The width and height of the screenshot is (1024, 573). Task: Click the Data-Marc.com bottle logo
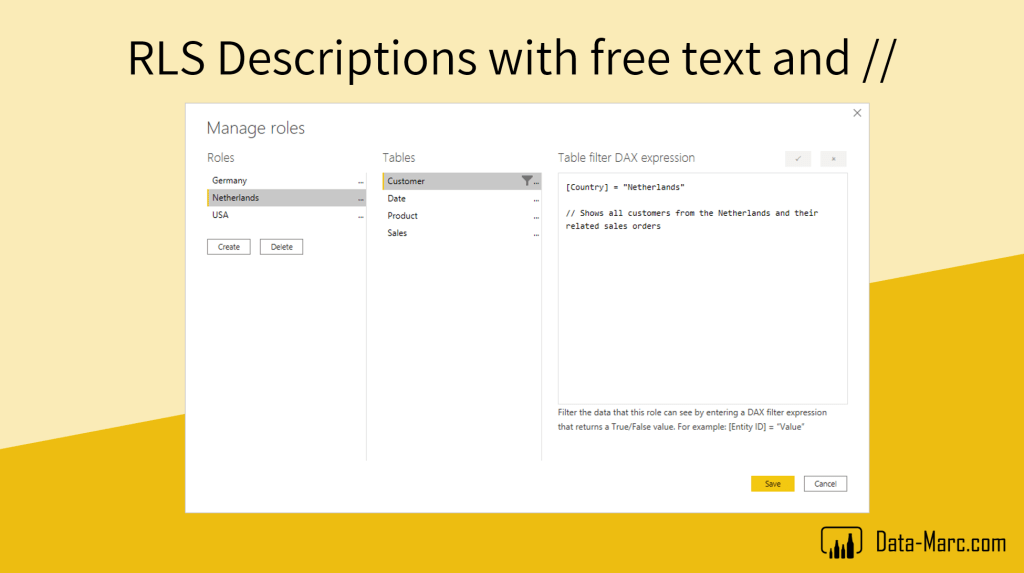point(841,543)
